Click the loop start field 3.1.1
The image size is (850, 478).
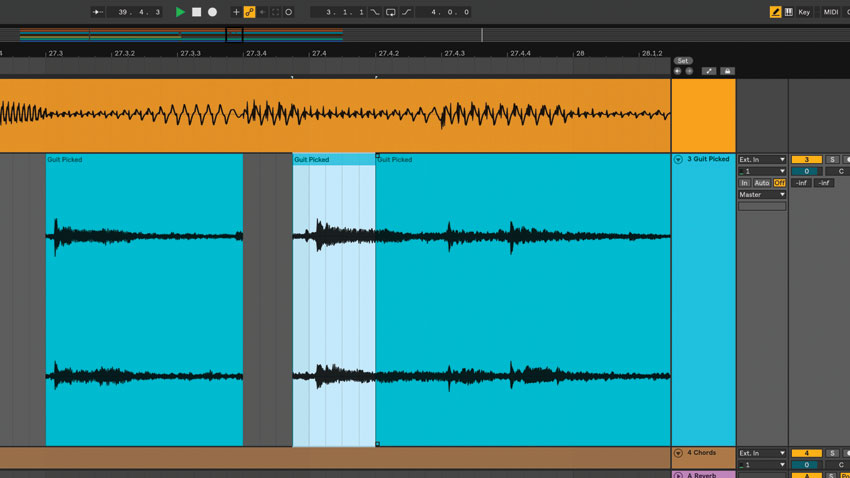[339, 12]
